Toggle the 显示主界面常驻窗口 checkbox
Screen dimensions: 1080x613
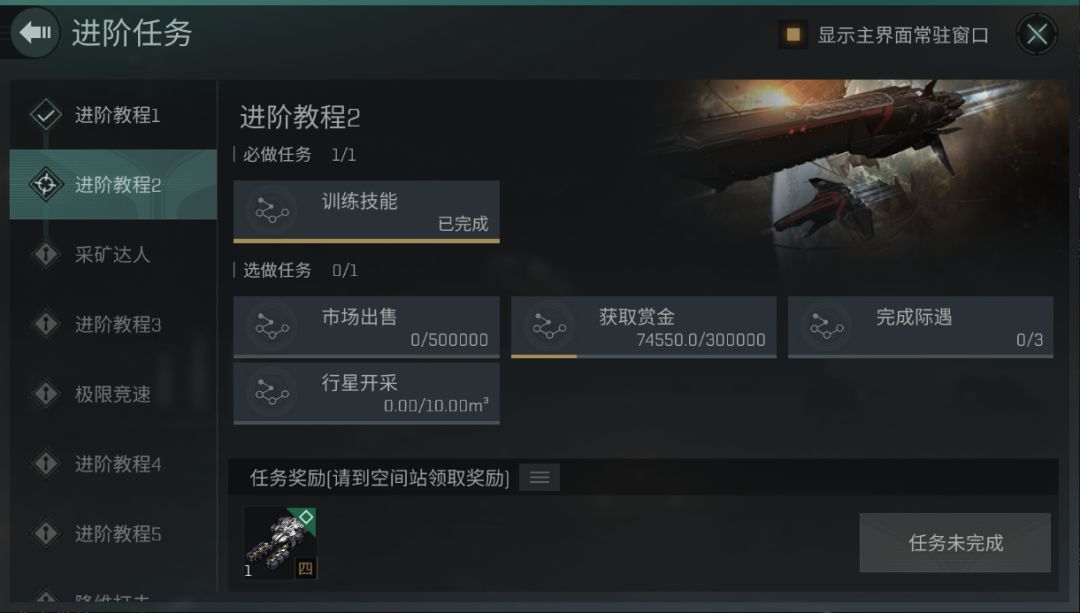click(793, 34)
